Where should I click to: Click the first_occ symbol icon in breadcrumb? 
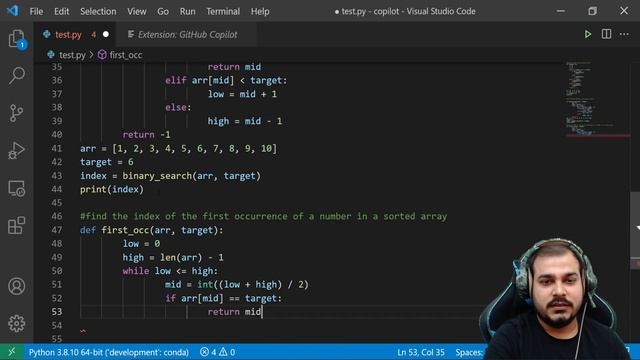click(x=102, y=55)
